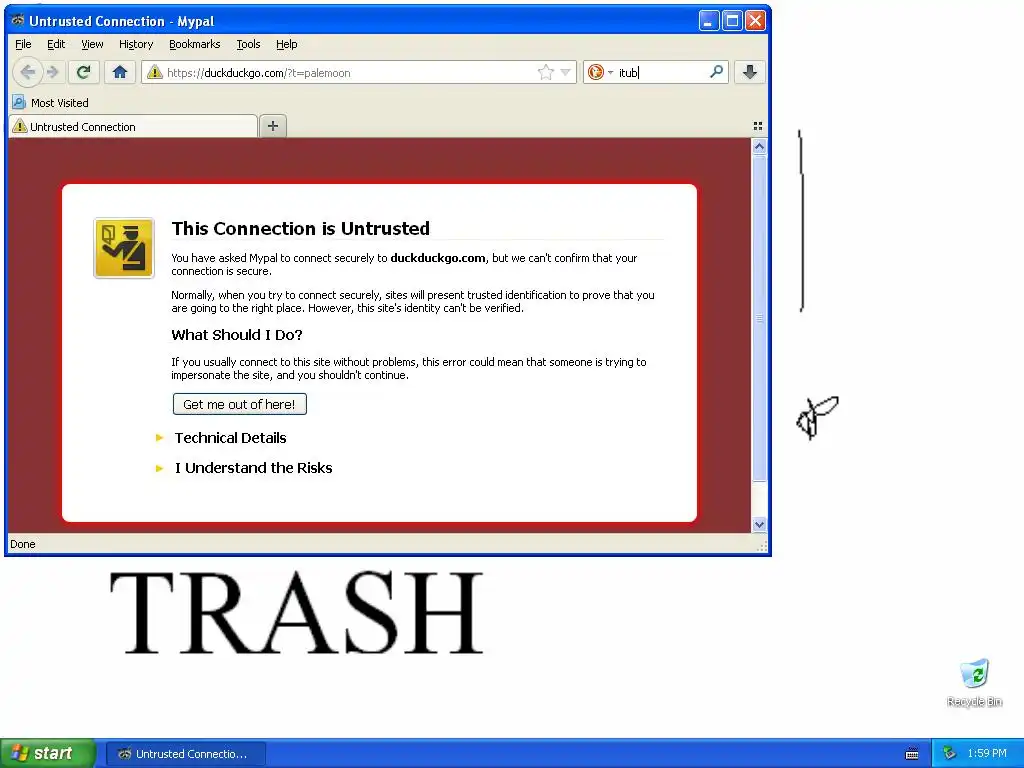The image size is (1024, 768).
Task: Reload the page with the refresh icon
Action: click(x=83, y=72)
